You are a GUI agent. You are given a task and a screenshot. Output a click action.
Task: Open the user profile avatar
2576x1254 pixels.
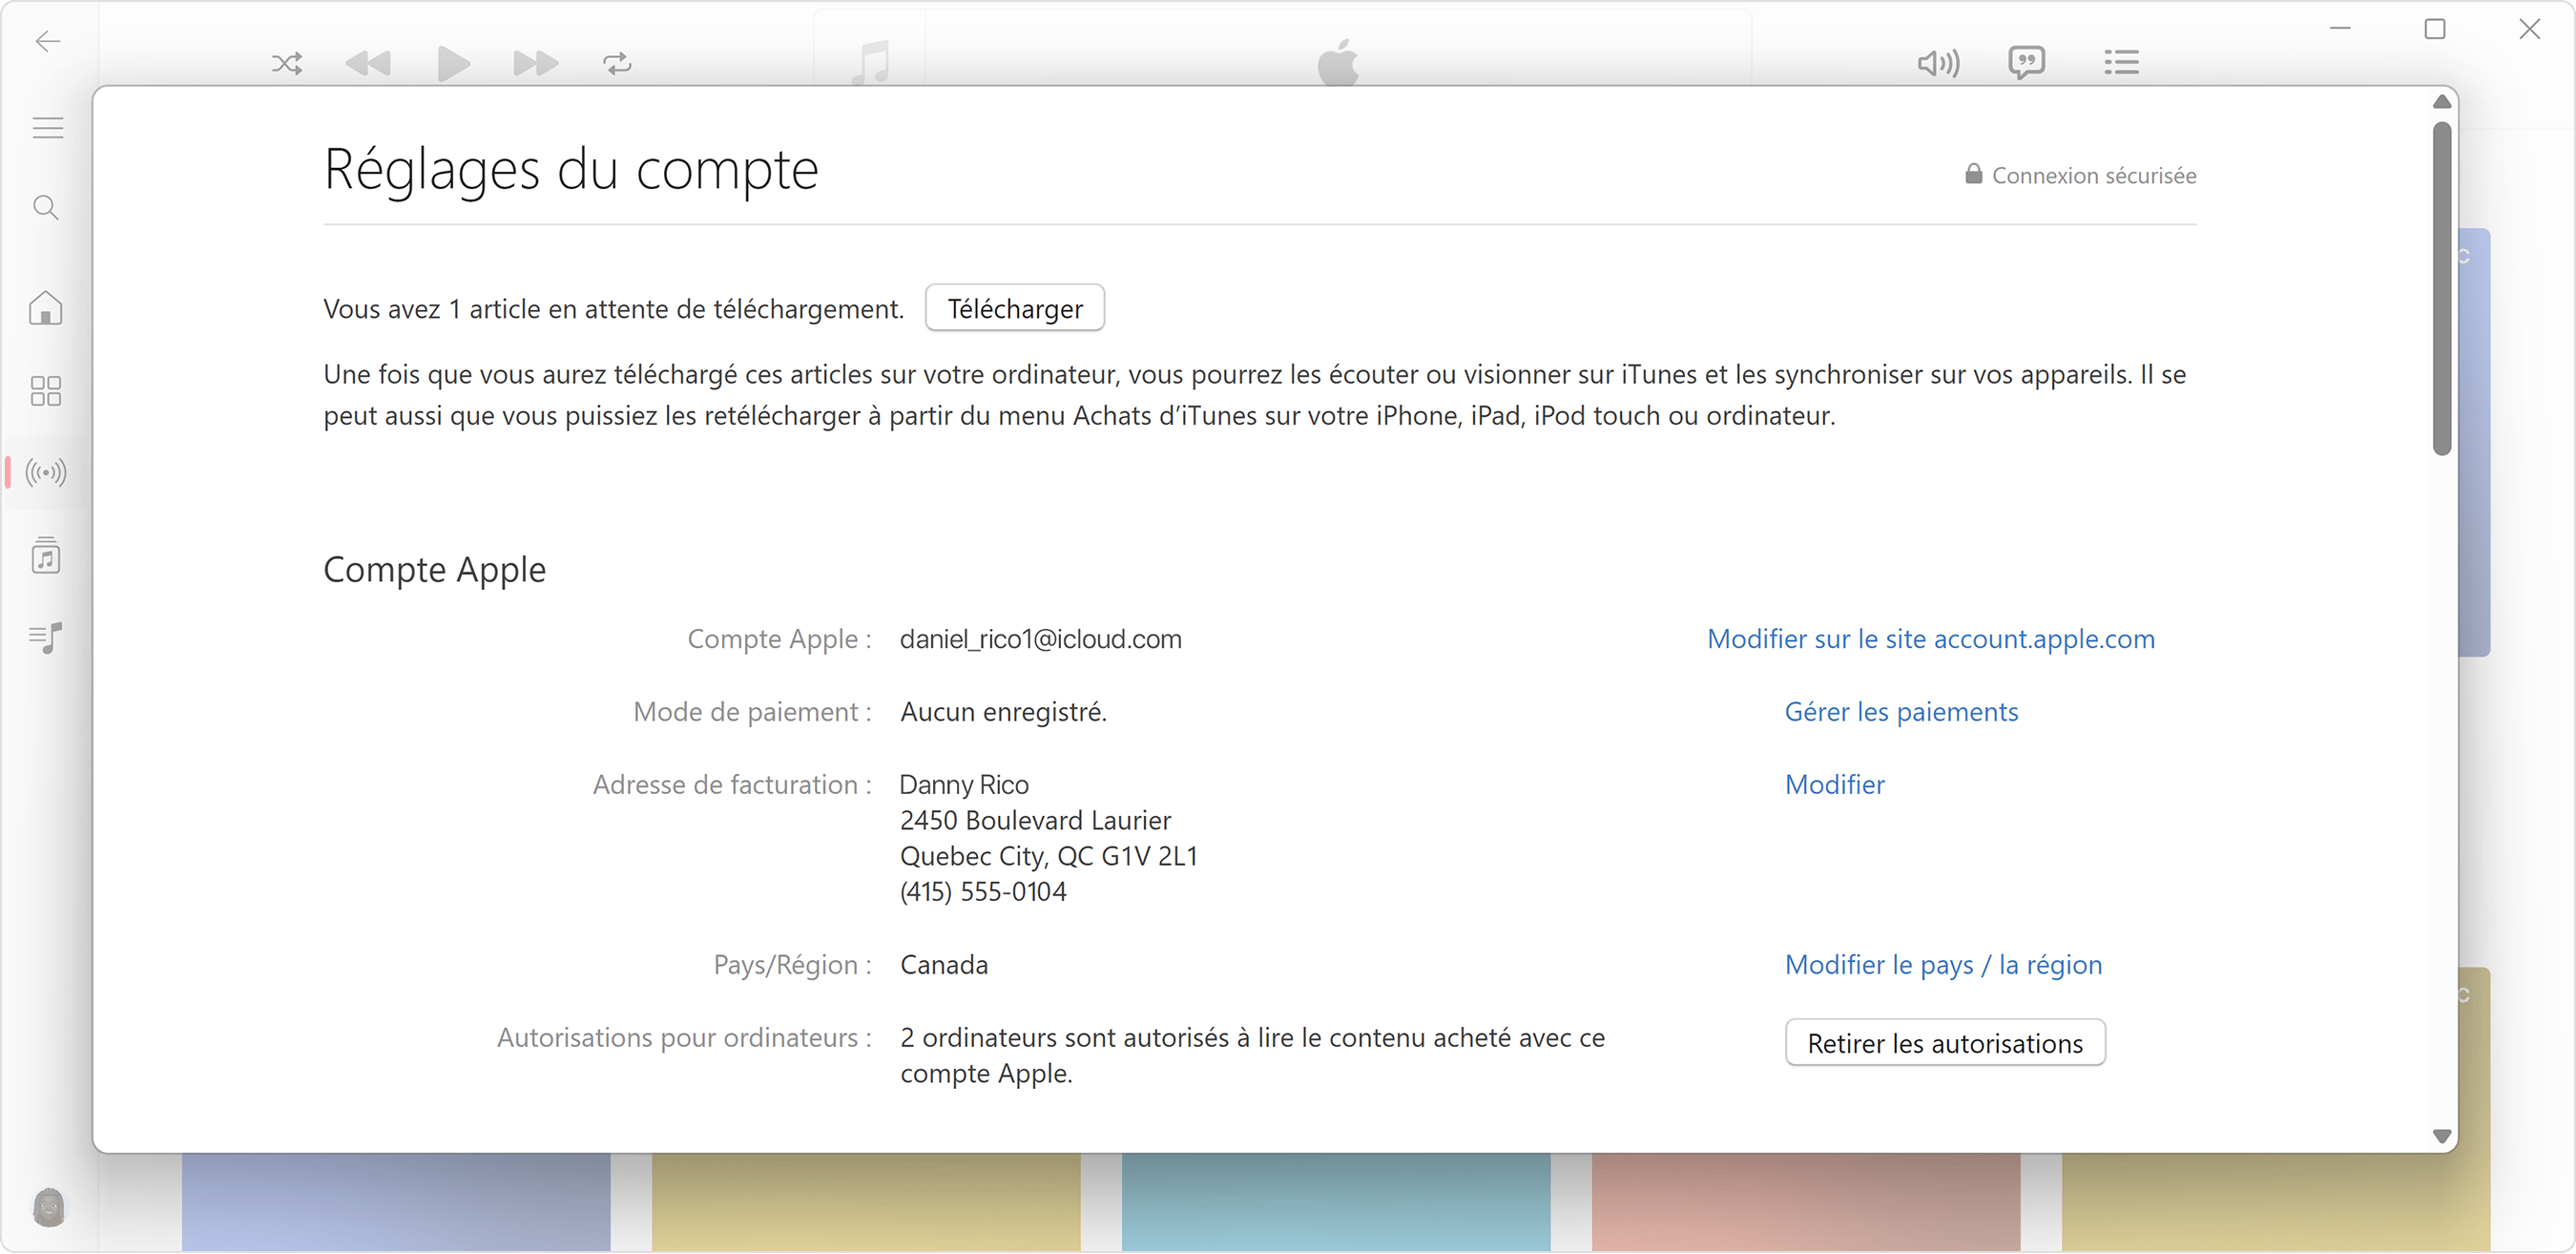tap(48, 1207)
